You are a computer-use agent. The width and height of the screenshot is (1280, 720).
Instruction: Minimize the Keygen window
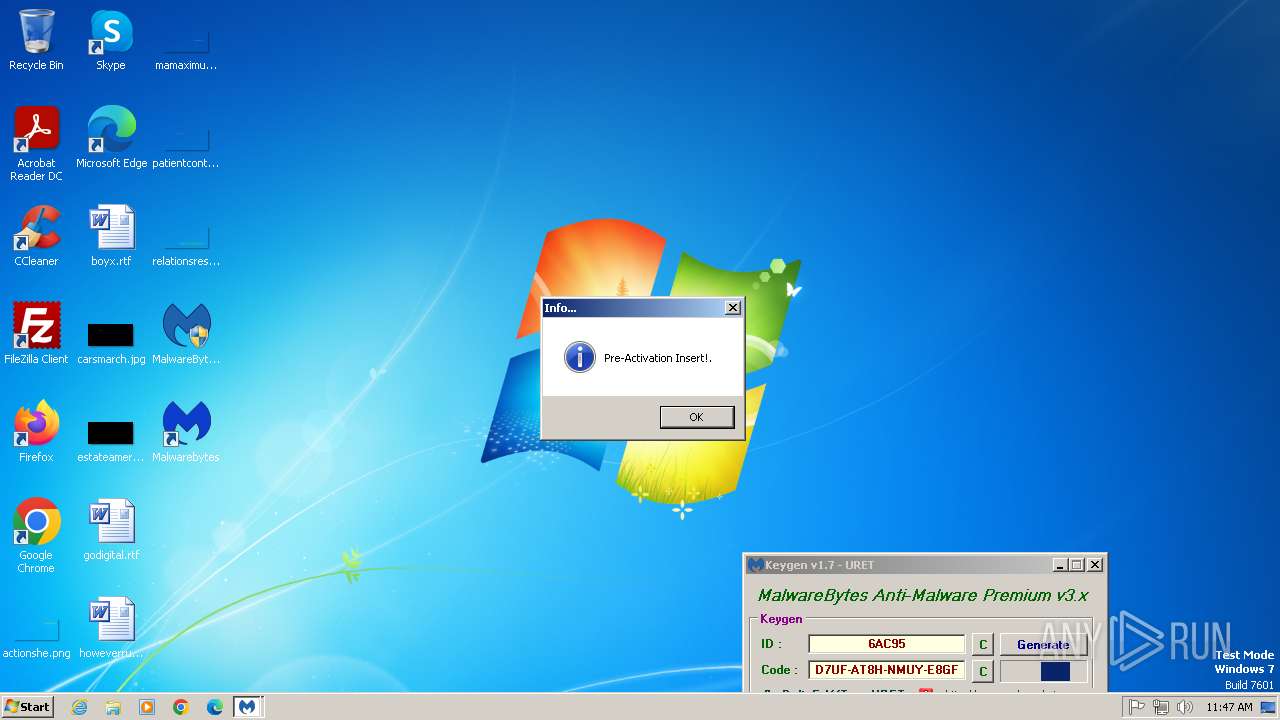point(1059,565)
